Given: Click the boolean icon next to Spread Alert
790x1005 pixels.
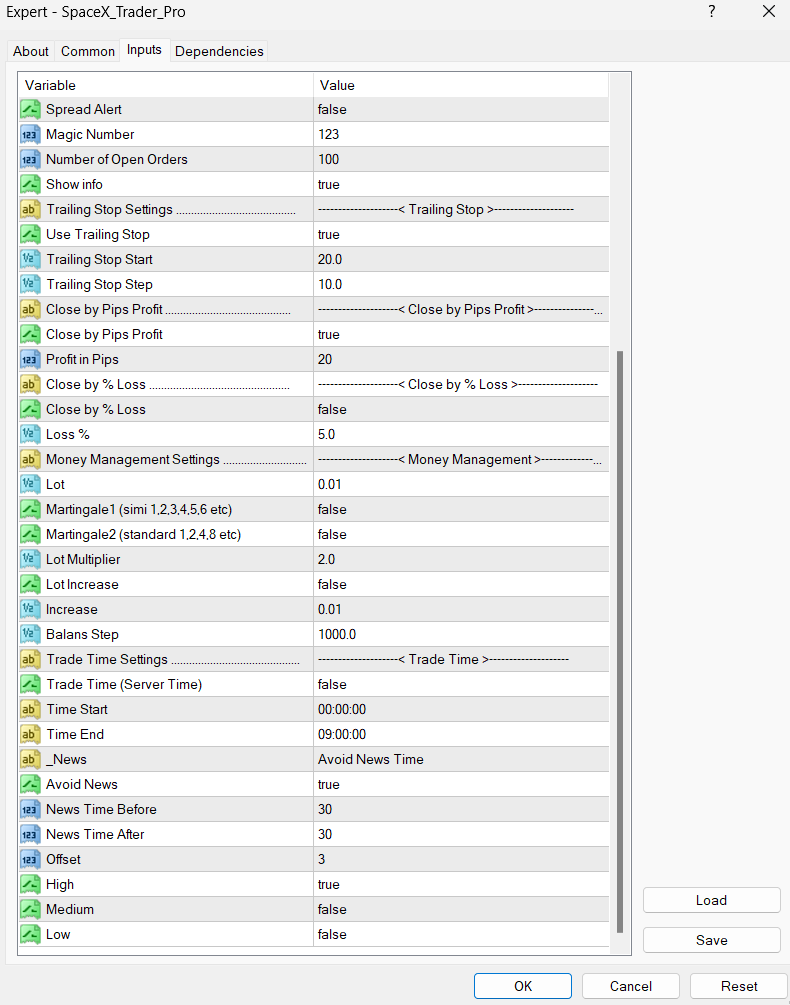Looking at the screenshot, I should pyautogui.click(x=29, y=109).
